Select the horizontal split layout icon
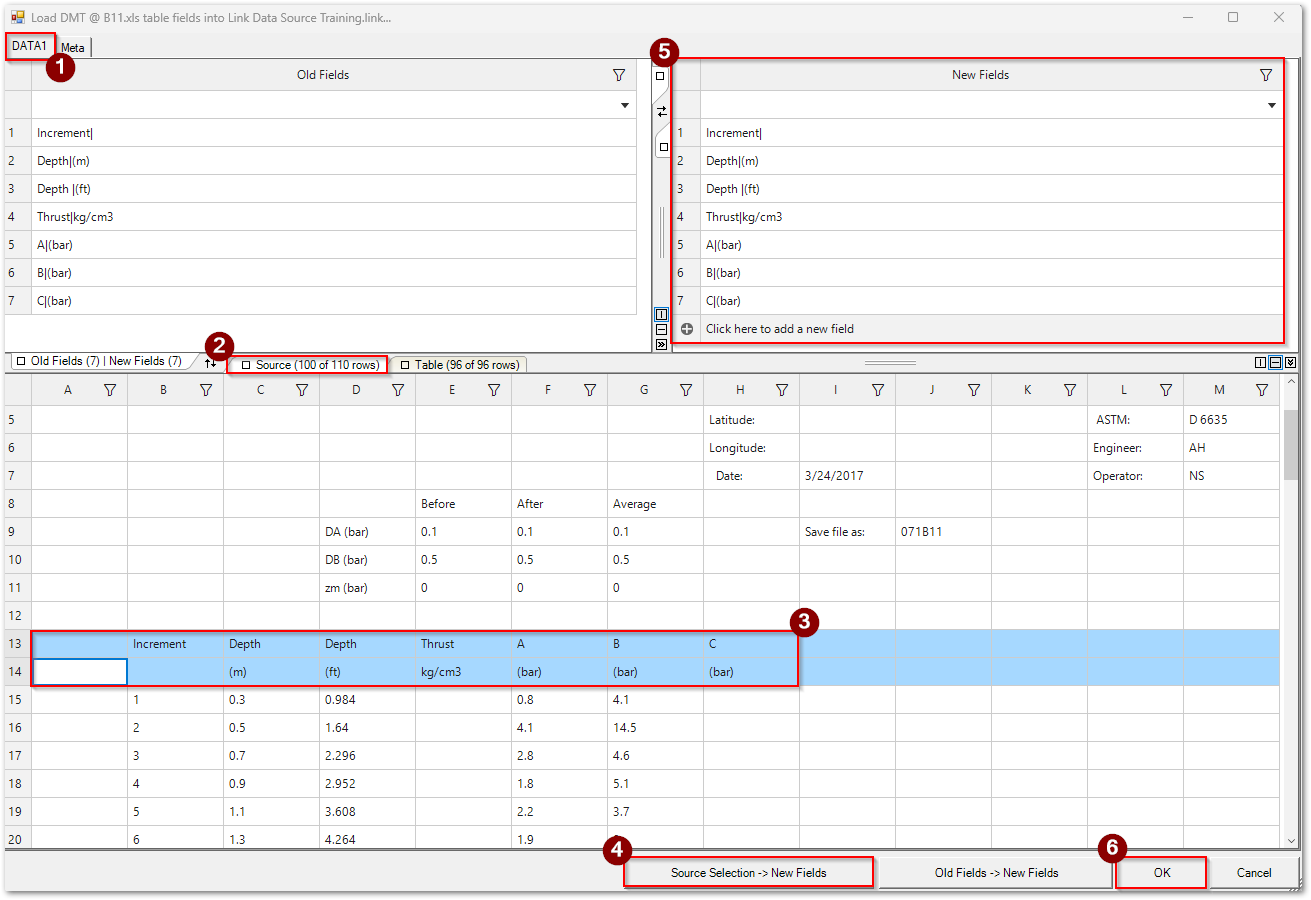Viewport: 1311px width, 900px height. [x=662, y=330]
